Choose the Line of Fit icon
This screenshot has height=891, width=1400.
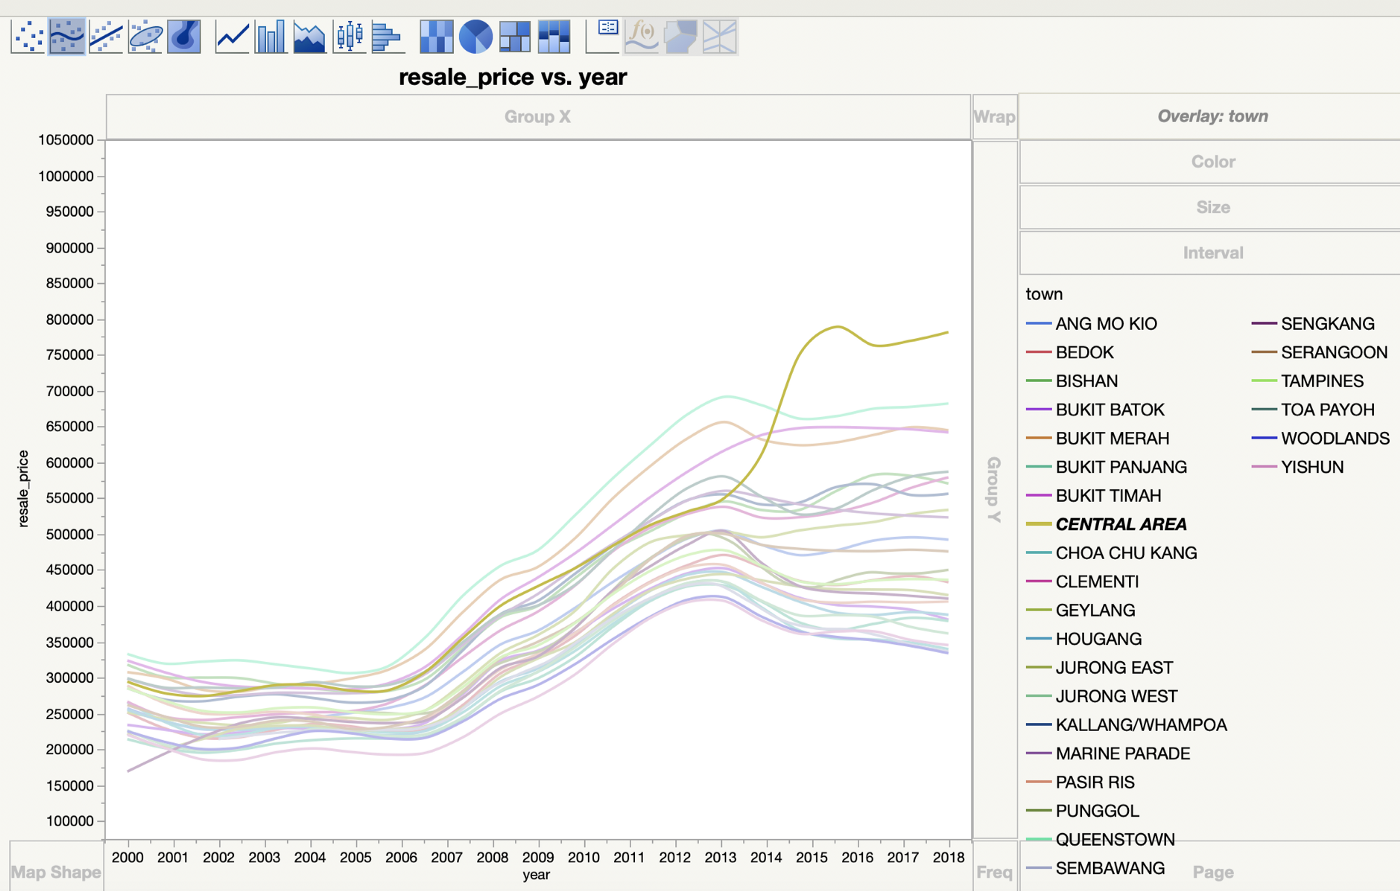(x=106, y=37)
